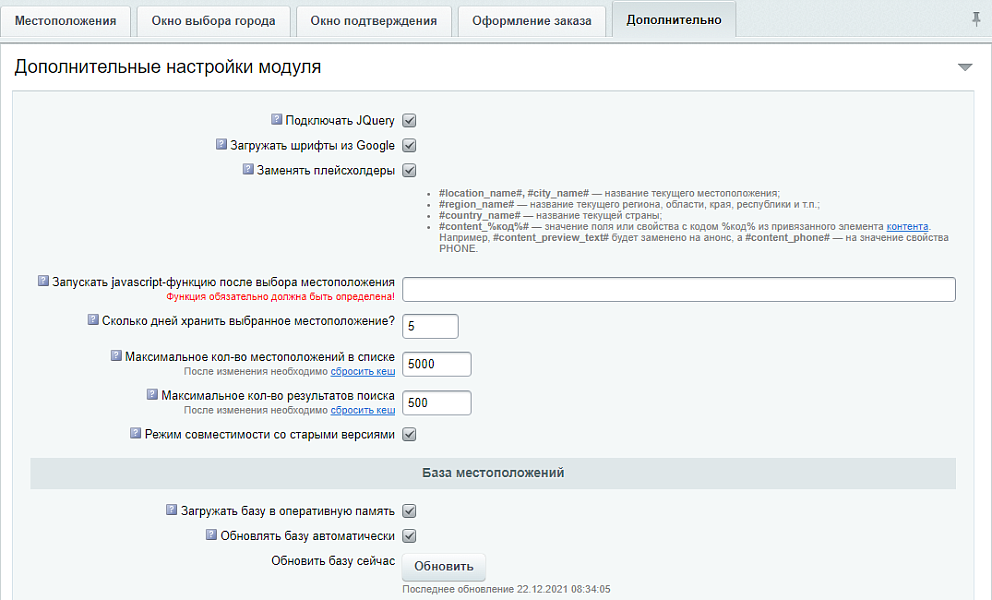The height and width of the screenshot is (600, 992).
Task: Click the javascript function input field
Action: point(680,289)
